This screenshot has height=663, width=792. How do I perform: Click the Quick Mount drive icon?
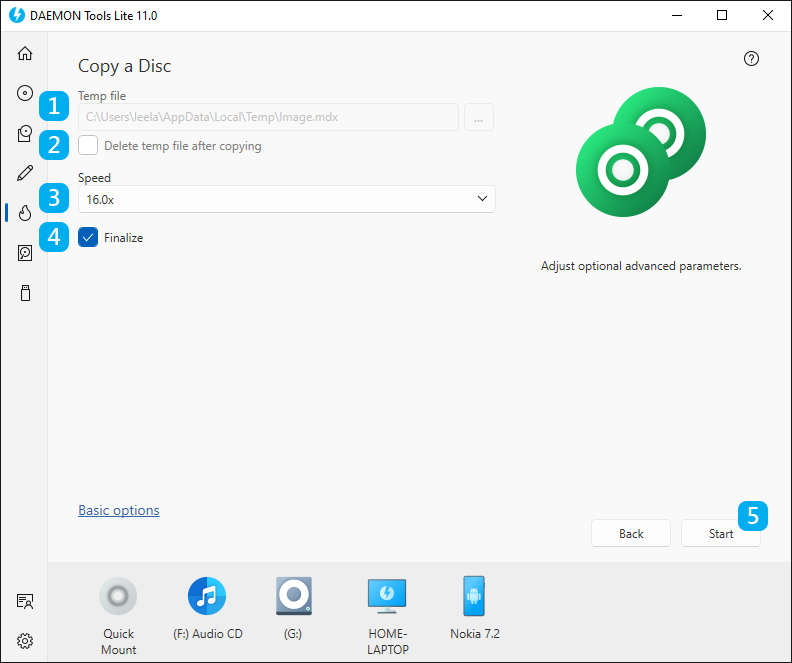(x=118, y=596)
